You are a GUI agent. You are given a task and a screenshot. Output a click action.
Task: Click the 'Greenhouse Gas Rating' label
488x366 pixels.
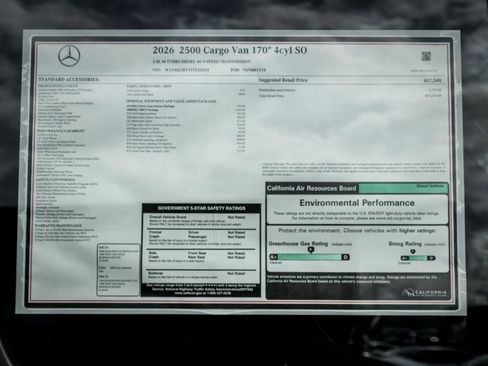[298, 244]
